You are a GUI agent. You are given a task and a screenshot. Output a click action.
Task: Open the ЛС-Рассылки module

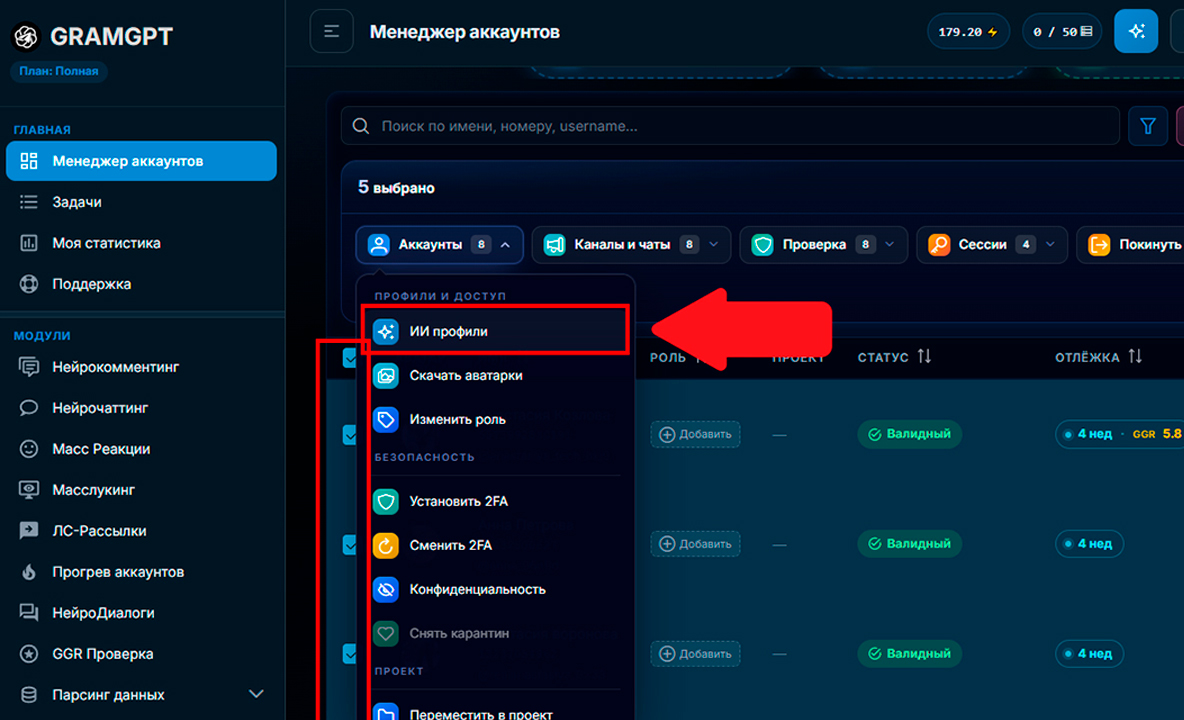coord(141,531)
